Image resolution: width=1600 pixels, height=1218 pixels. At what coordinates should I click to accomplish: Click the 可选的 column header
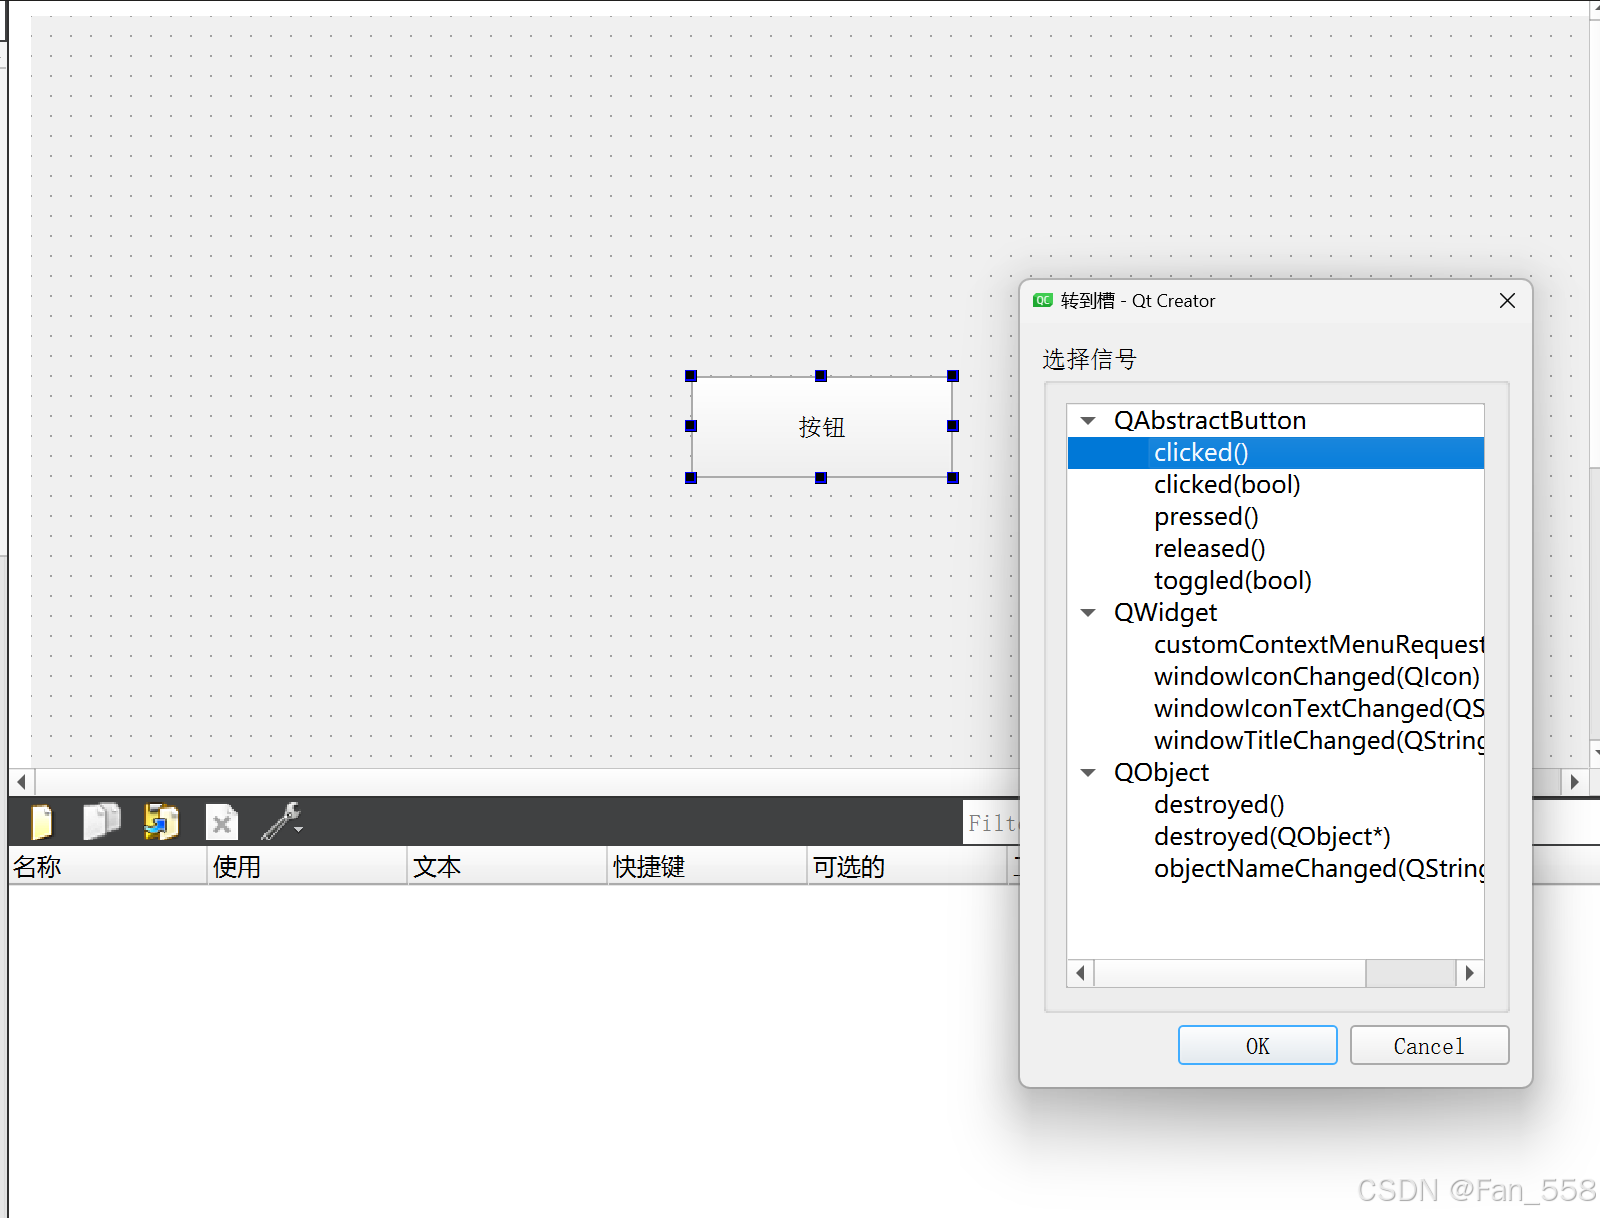coord(908,866)
